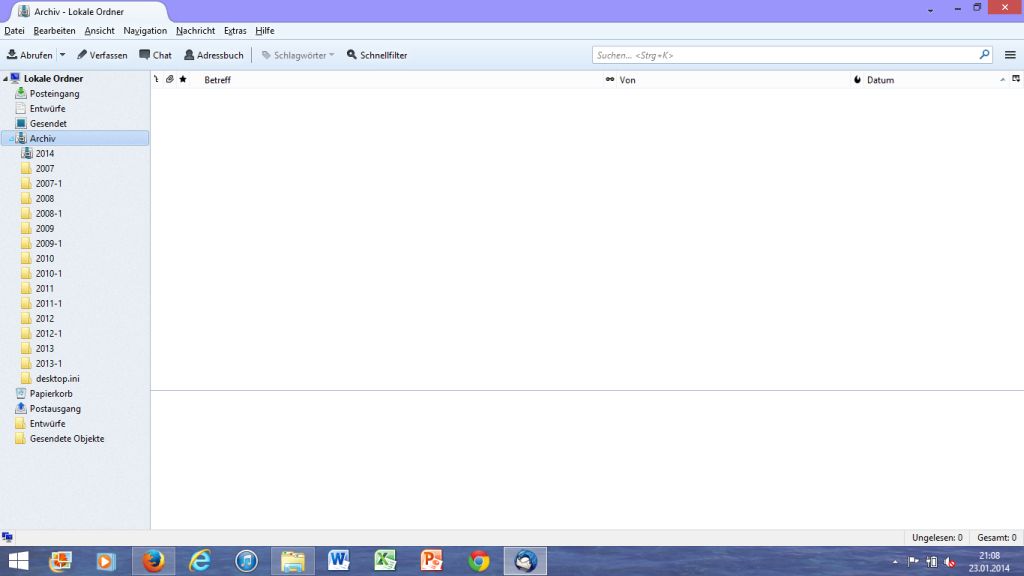Open the 2009-1 subfolder
Viewport: 1024px width, 576px height.
(x=48, y=244)
